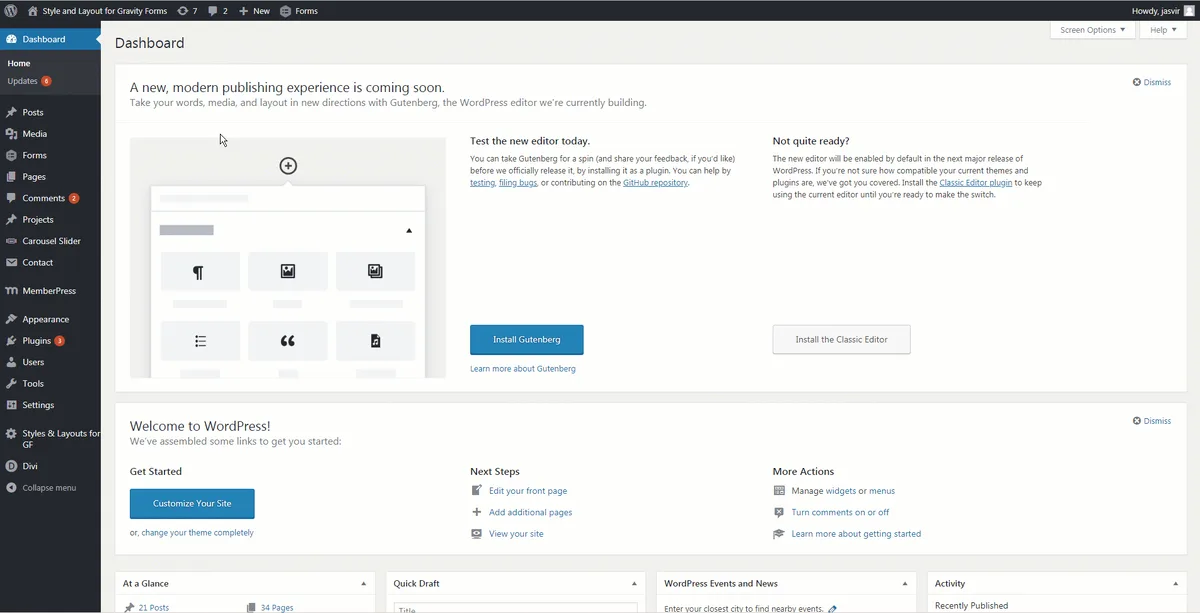Open the Classic Editor plugin link
This screenshot has width=1200, height=613.
tap(976, 183)
